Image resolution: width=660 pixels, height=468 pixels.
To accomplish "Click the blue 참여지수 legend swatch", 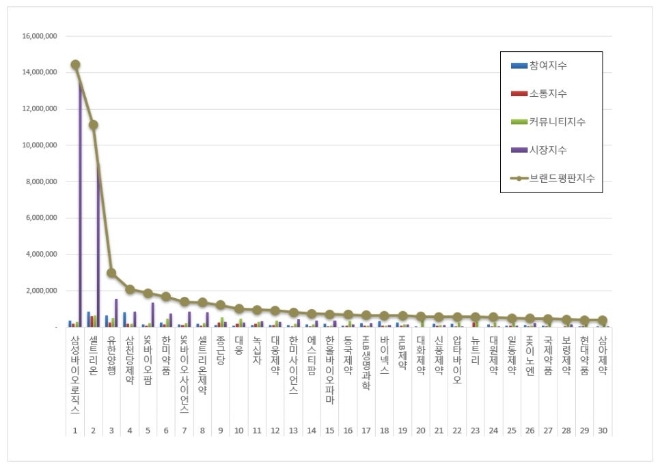I will (519, 66).
